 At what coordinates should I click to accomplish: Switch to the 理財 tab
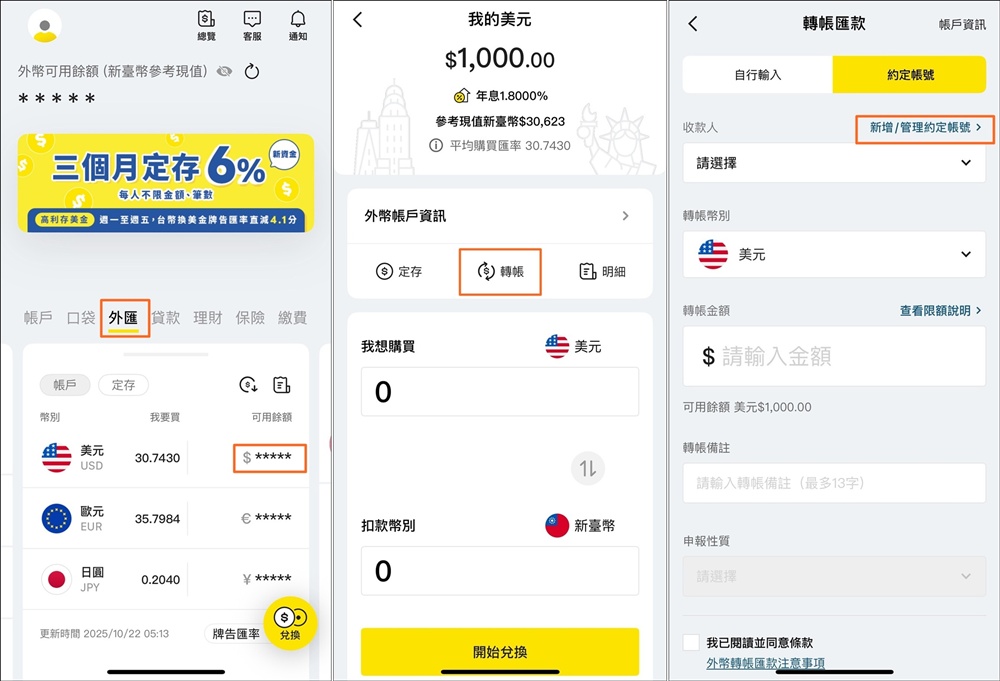point(208,318)
